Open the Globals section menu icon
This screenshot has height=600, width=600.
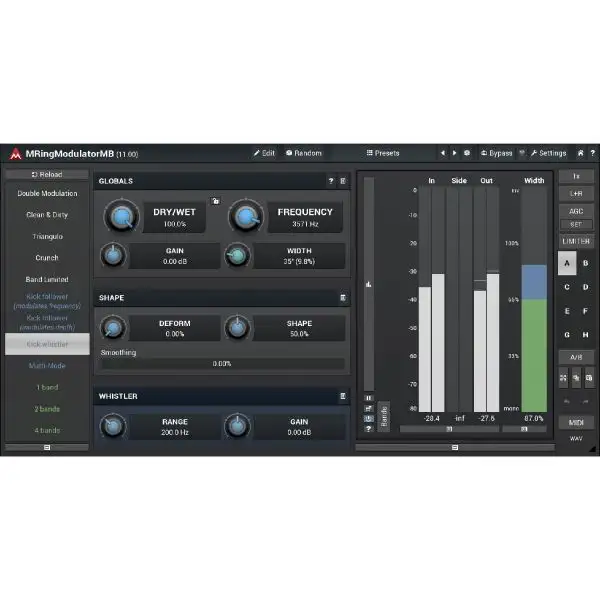coord(343,181)
